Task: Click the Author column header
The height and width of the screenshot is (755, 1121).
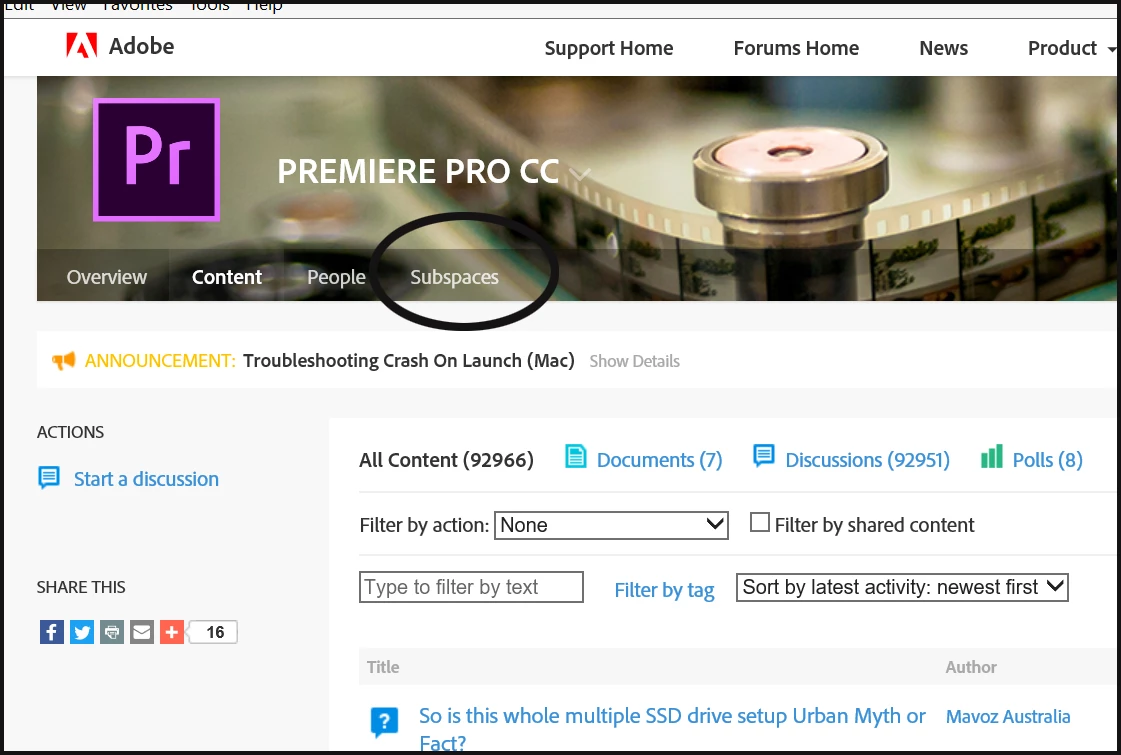Action: pyautogui.click(x=971, y=666)
